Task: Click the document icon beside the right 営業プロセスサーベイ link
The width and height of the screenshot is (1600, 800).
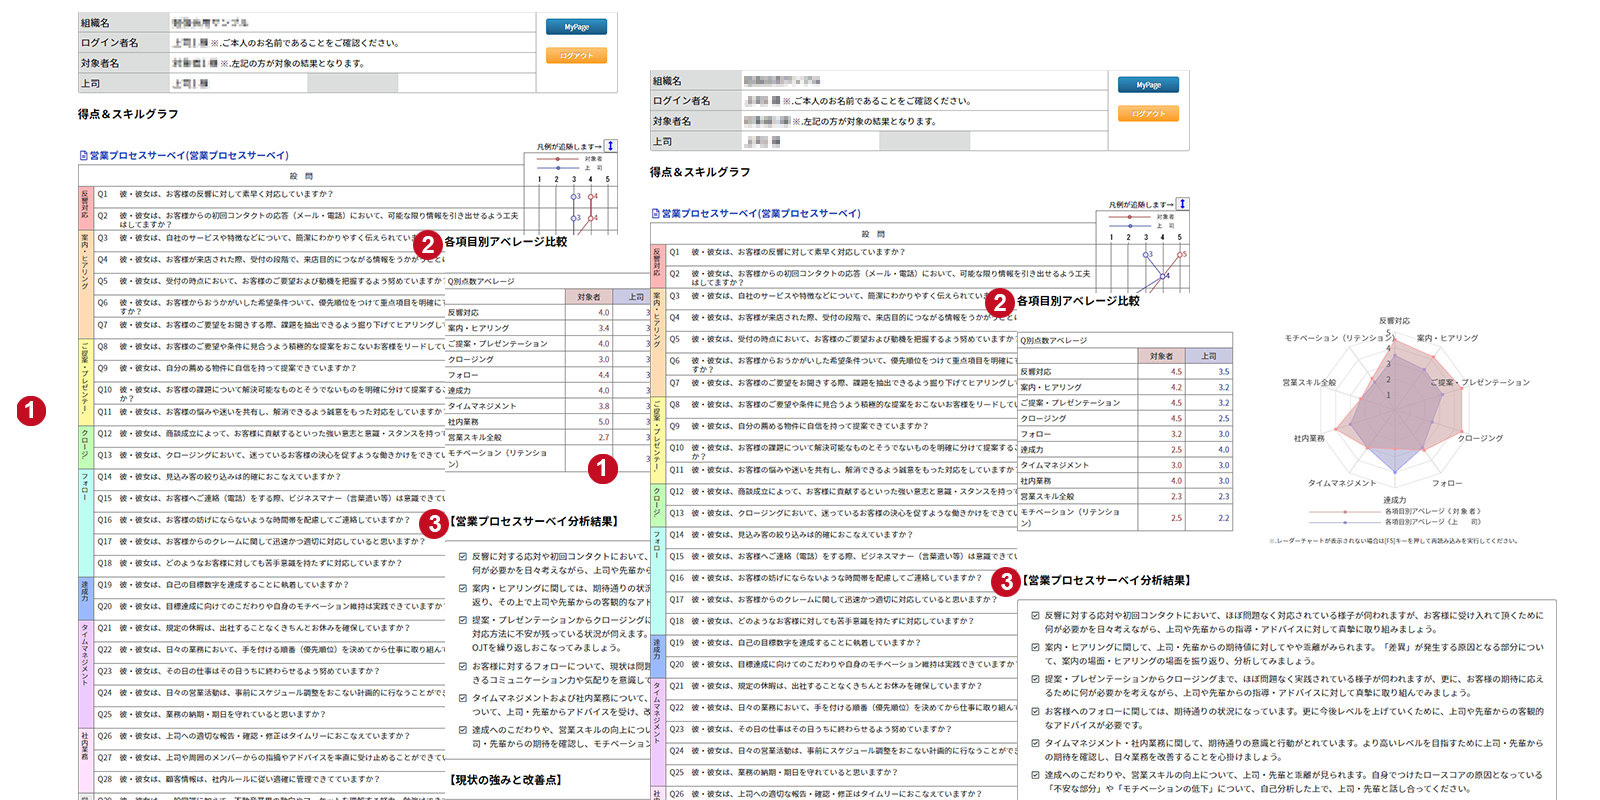Action: coord(655,213)
